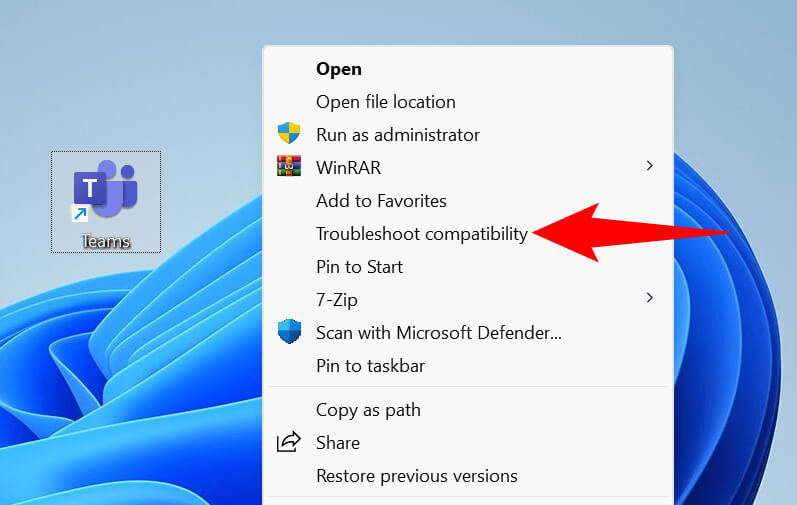The image size is (797, 505).
Task: Expand the 7-Zip submenu chevron
Action: tap(649, 298)
